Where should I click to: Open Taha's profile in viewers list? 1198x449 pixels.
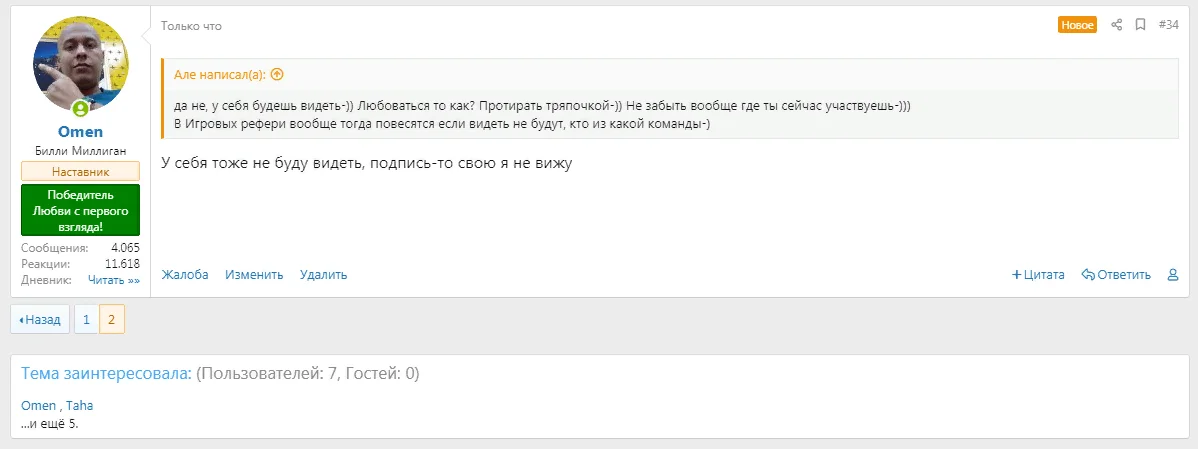point(80,406)
